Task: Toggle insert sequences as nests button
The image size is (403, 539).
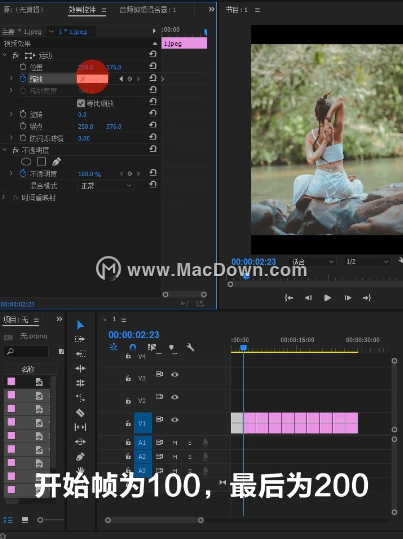Action: pos(113,347)
